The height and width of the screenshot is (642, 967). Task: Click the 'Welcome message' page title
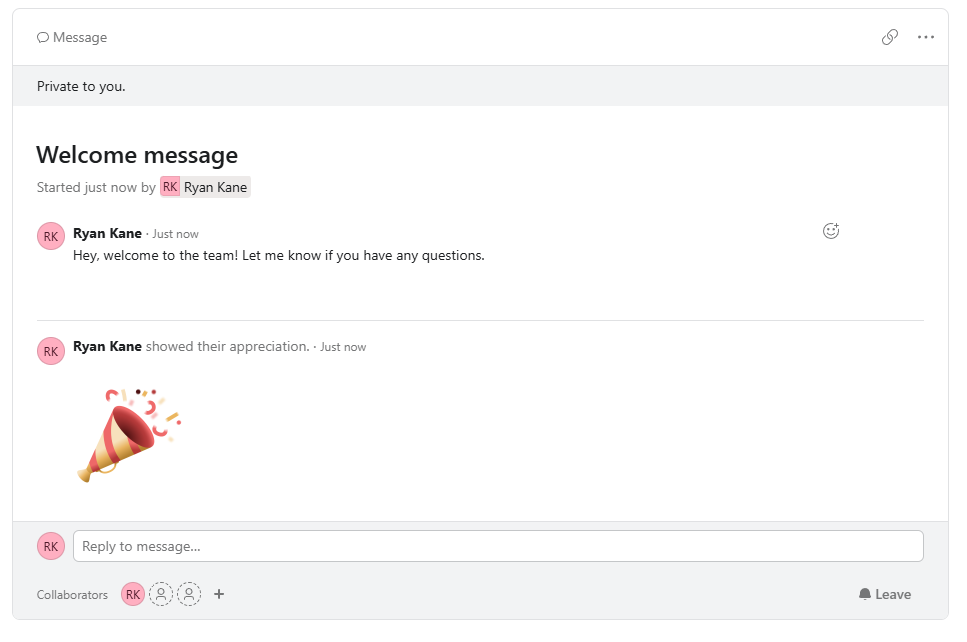(136, 155)
